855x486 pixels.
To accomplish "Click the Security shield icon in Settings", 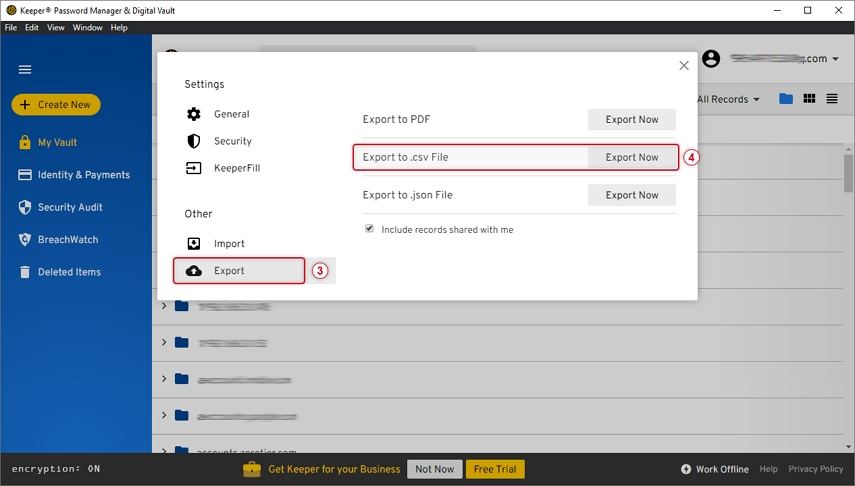I will 194,141.
